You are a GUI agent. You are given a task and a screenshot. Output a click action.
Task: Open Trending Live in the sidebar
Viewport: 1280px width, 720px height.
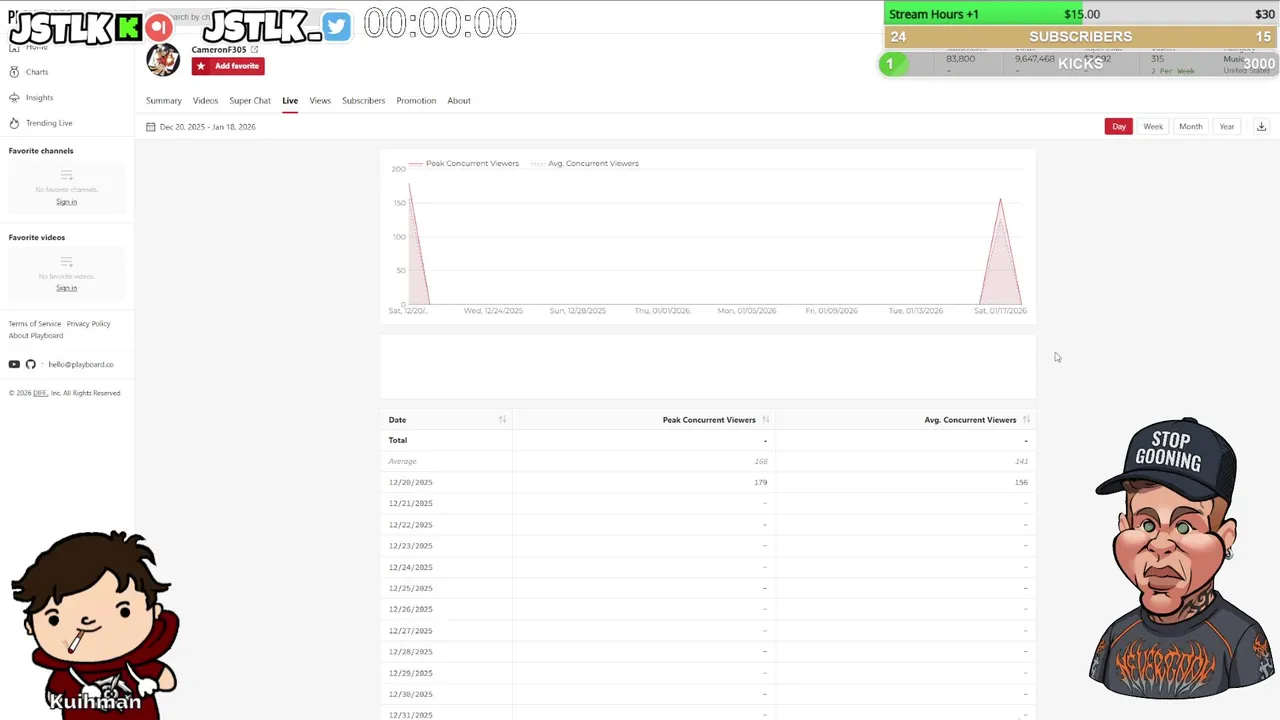click(41, 123)
